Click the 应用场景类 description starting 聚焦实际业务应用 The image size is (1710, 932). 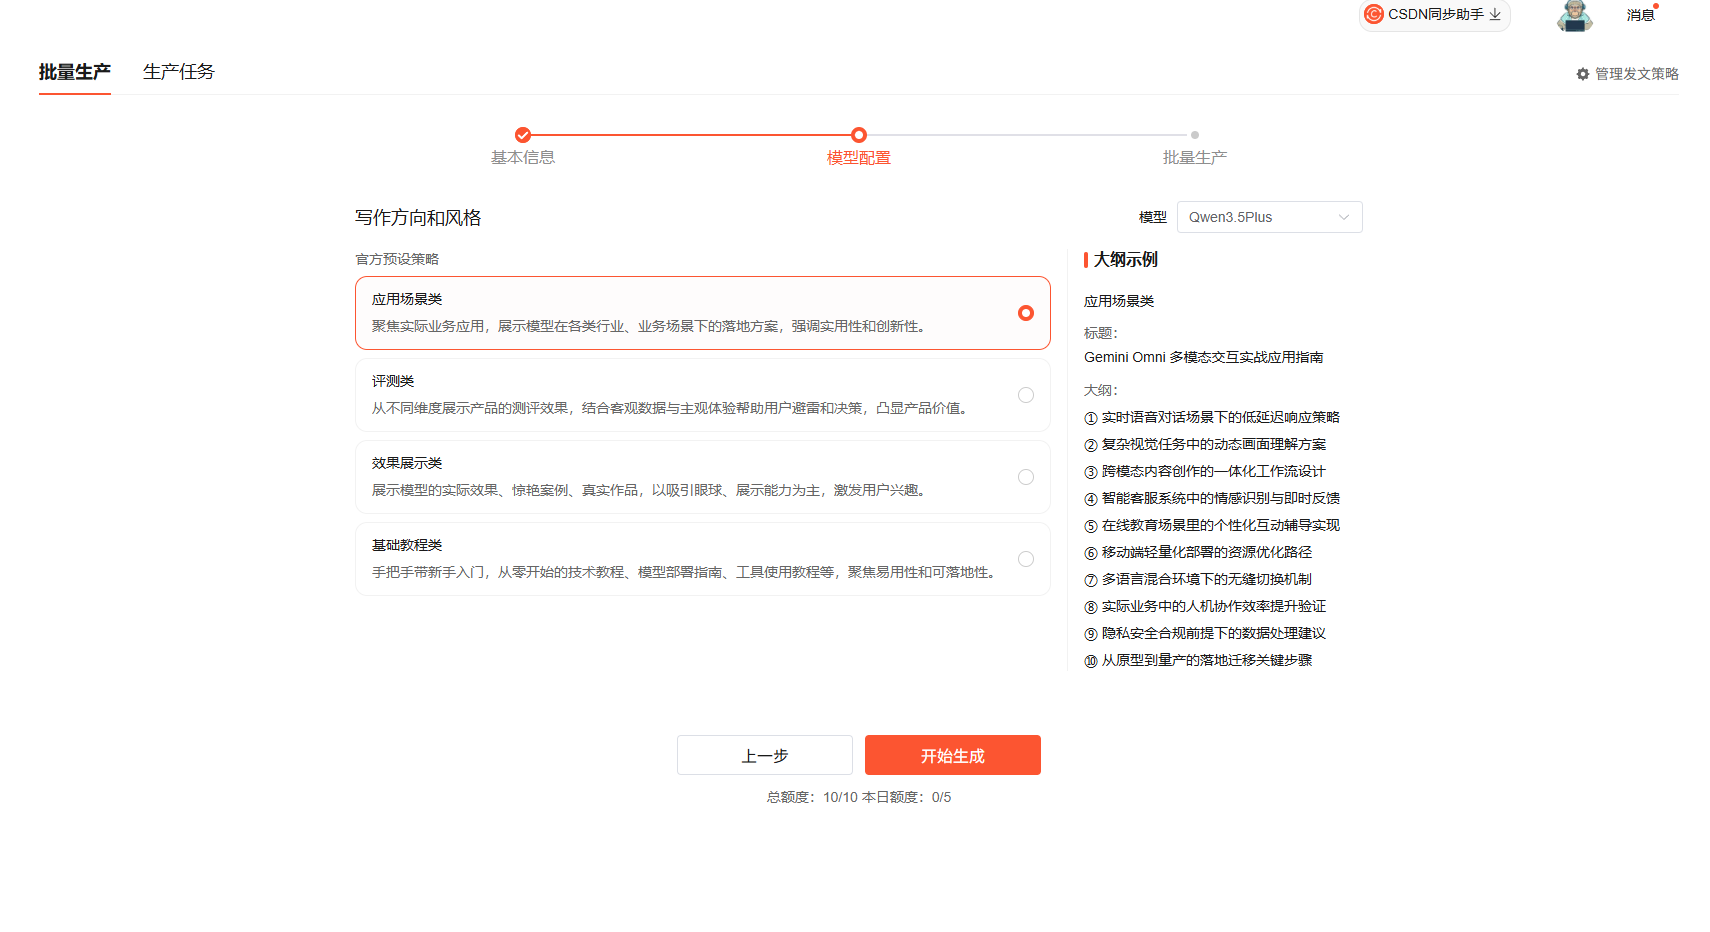click(x=651, y=326)
